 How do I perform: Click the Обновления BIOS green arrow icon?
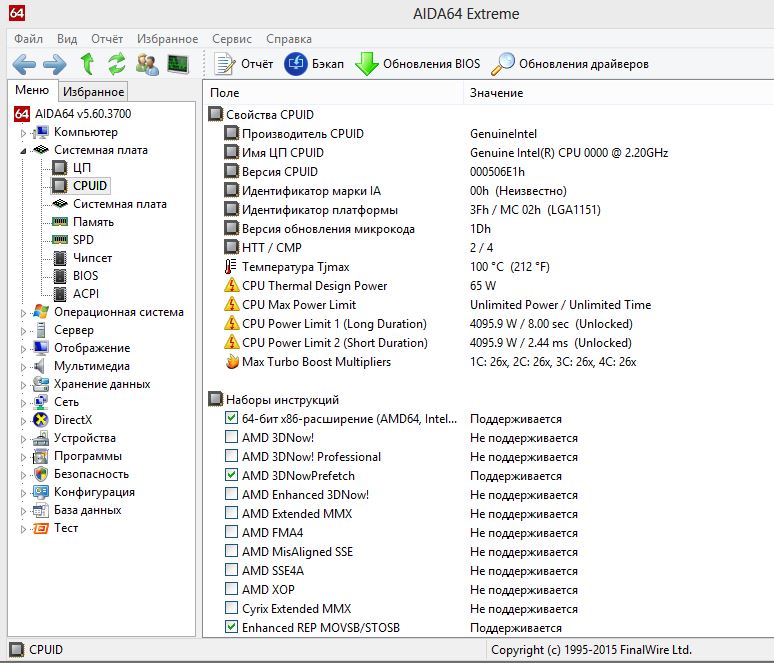pyautogui.click(x=367, y=64)
